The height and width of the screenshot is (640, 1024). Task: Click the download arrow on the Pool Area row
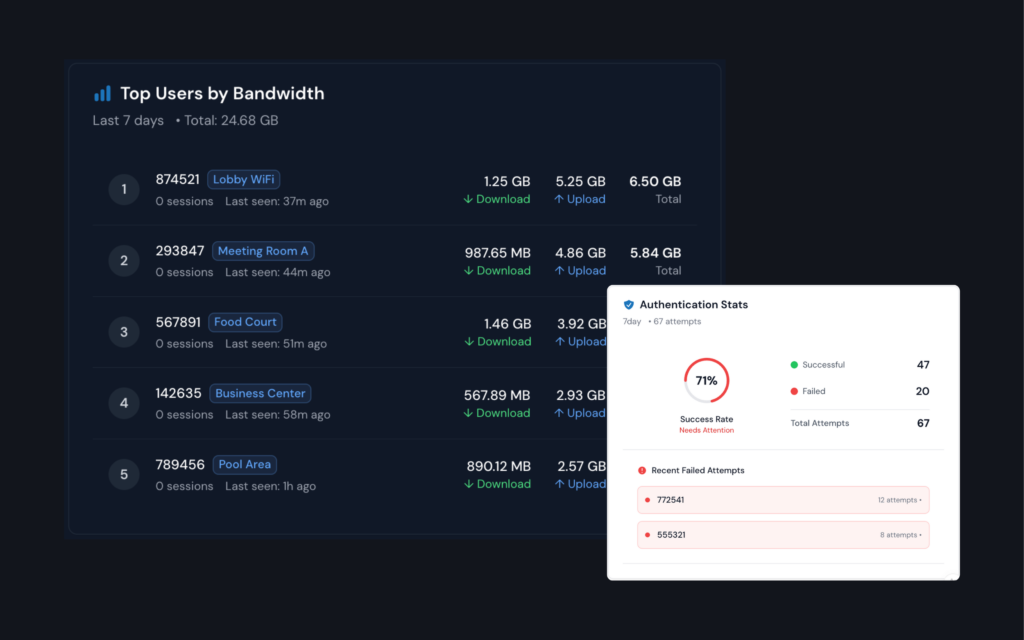tap(468, 484)
